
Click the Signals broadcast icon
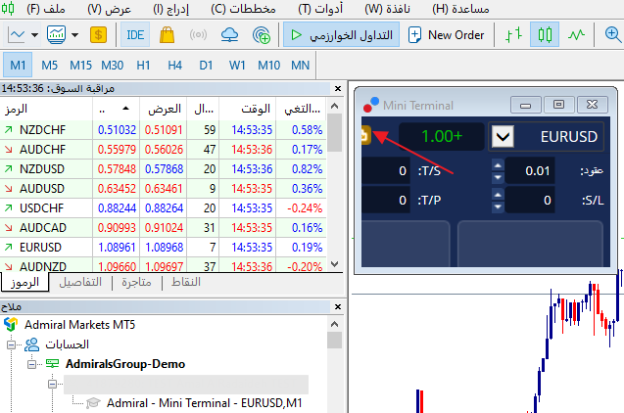pos(198,35)
